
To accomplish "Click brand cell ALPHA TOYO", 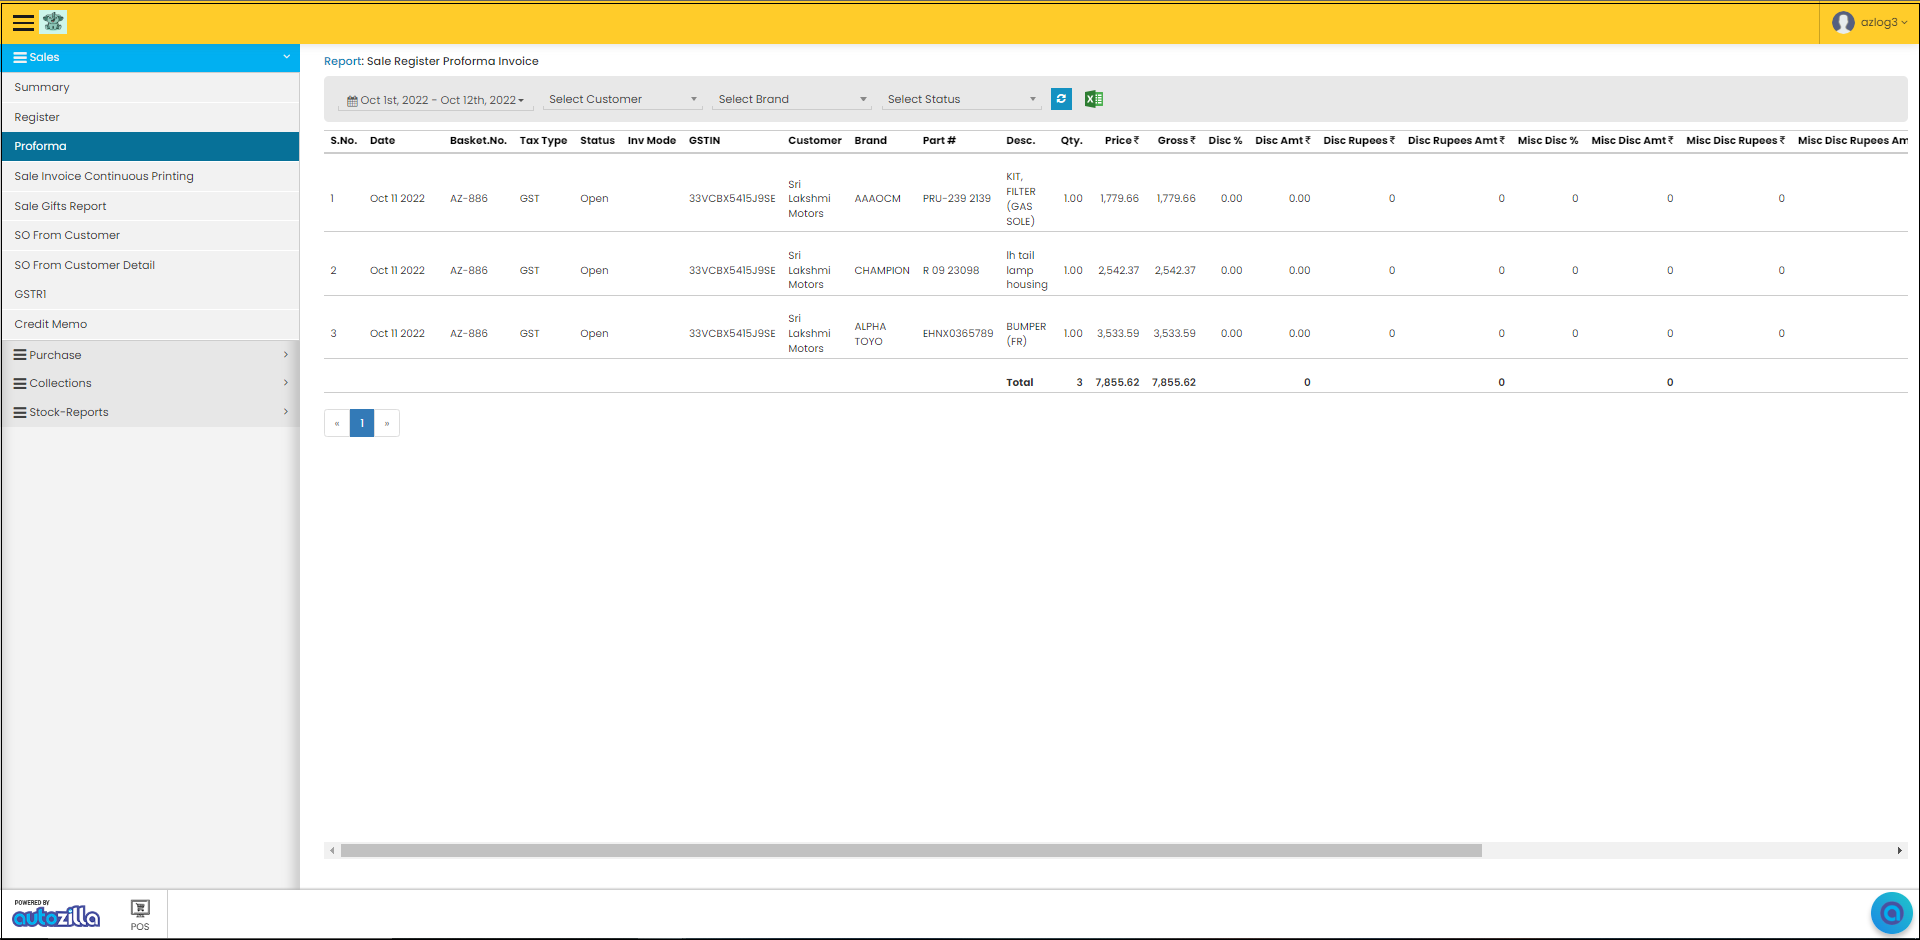I will click(870, 334).
